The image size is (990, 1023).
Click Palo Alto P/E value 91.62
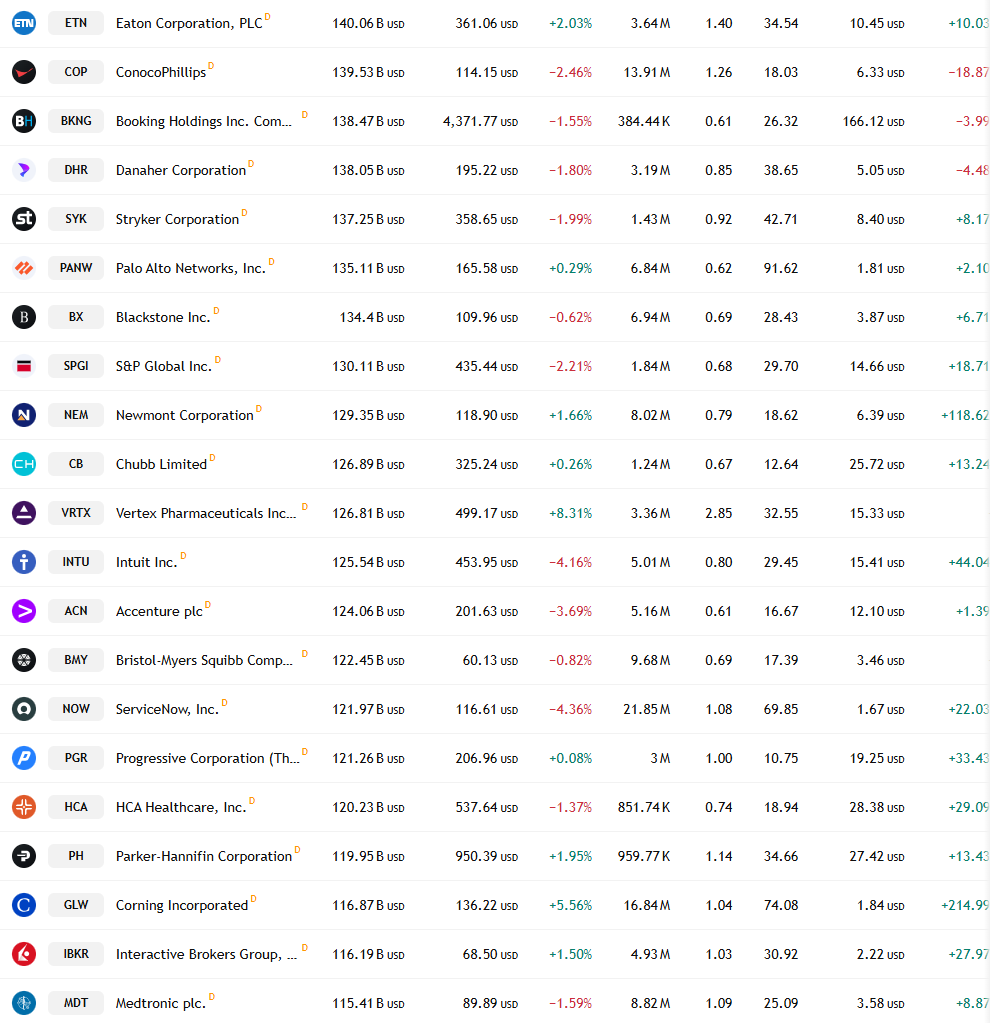click(781, 268)
